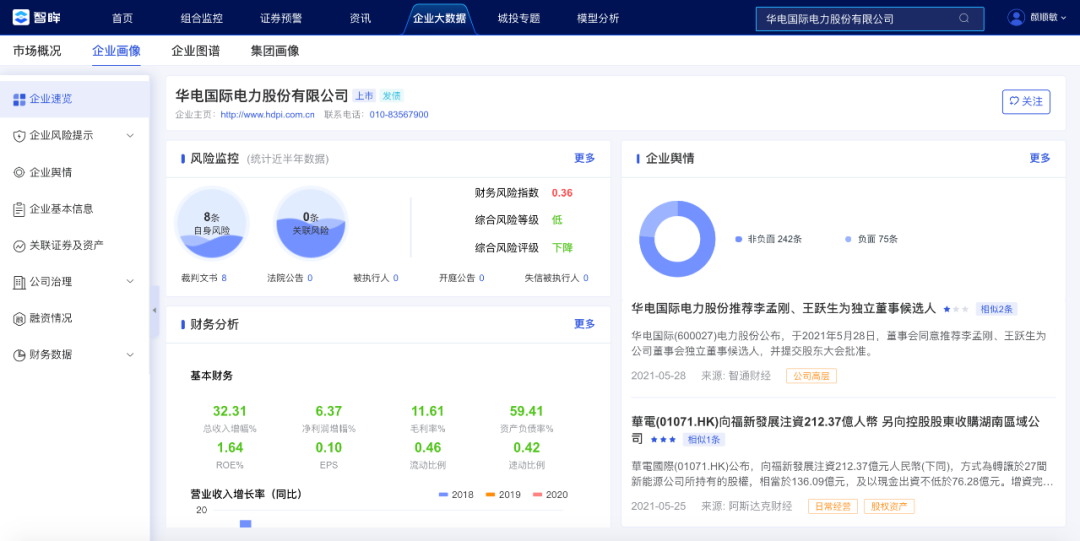
Task: Select 企业大数据 navigation tab
Action: tap(439, 19)
